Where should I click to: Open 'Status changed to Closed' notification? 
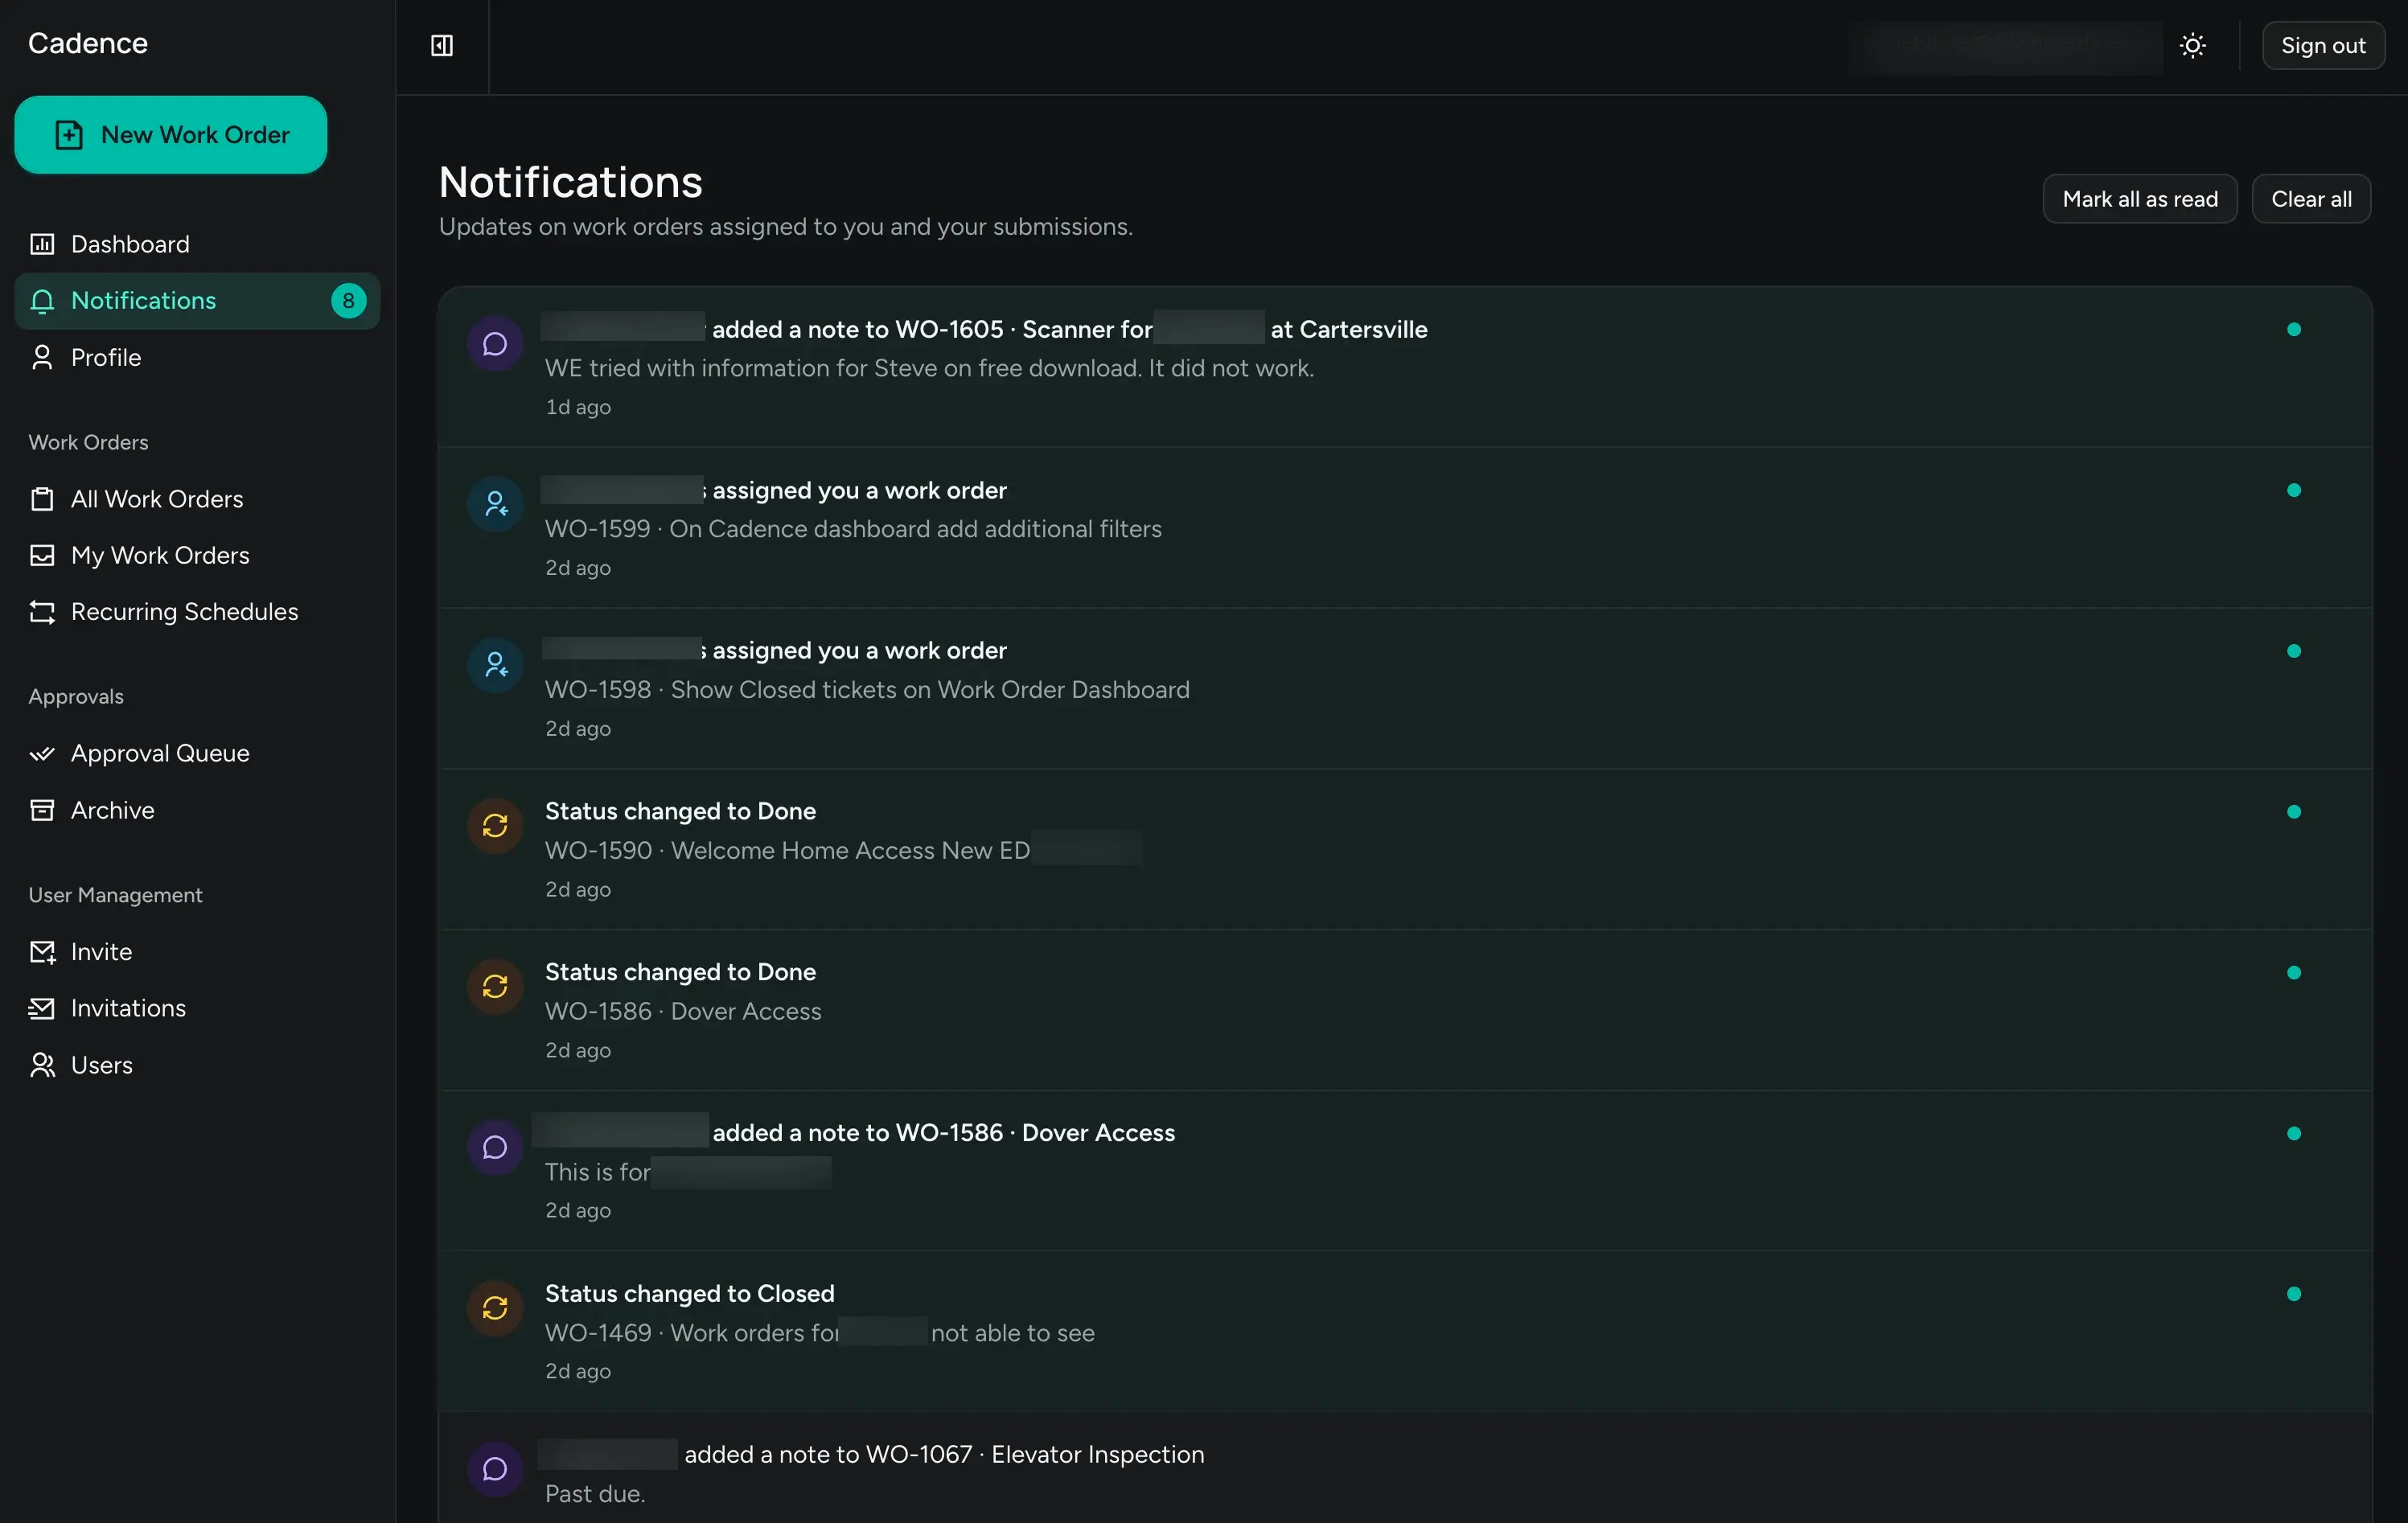pyautogui.click(x=1404, y=1332)
